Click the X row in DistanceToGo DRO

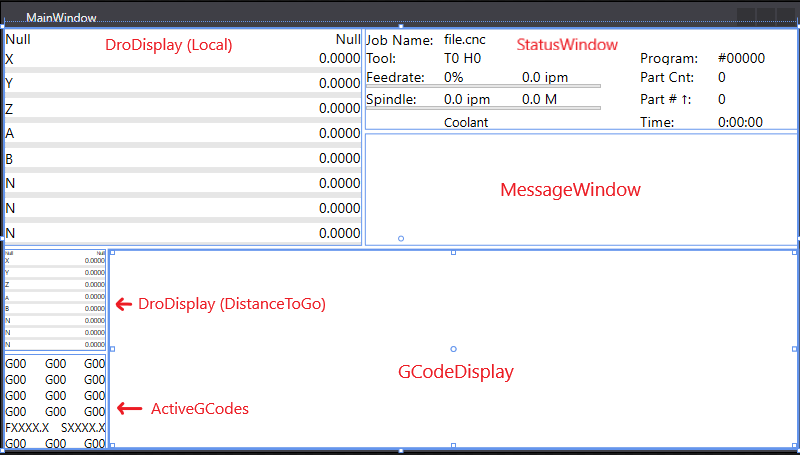(55, 261)
